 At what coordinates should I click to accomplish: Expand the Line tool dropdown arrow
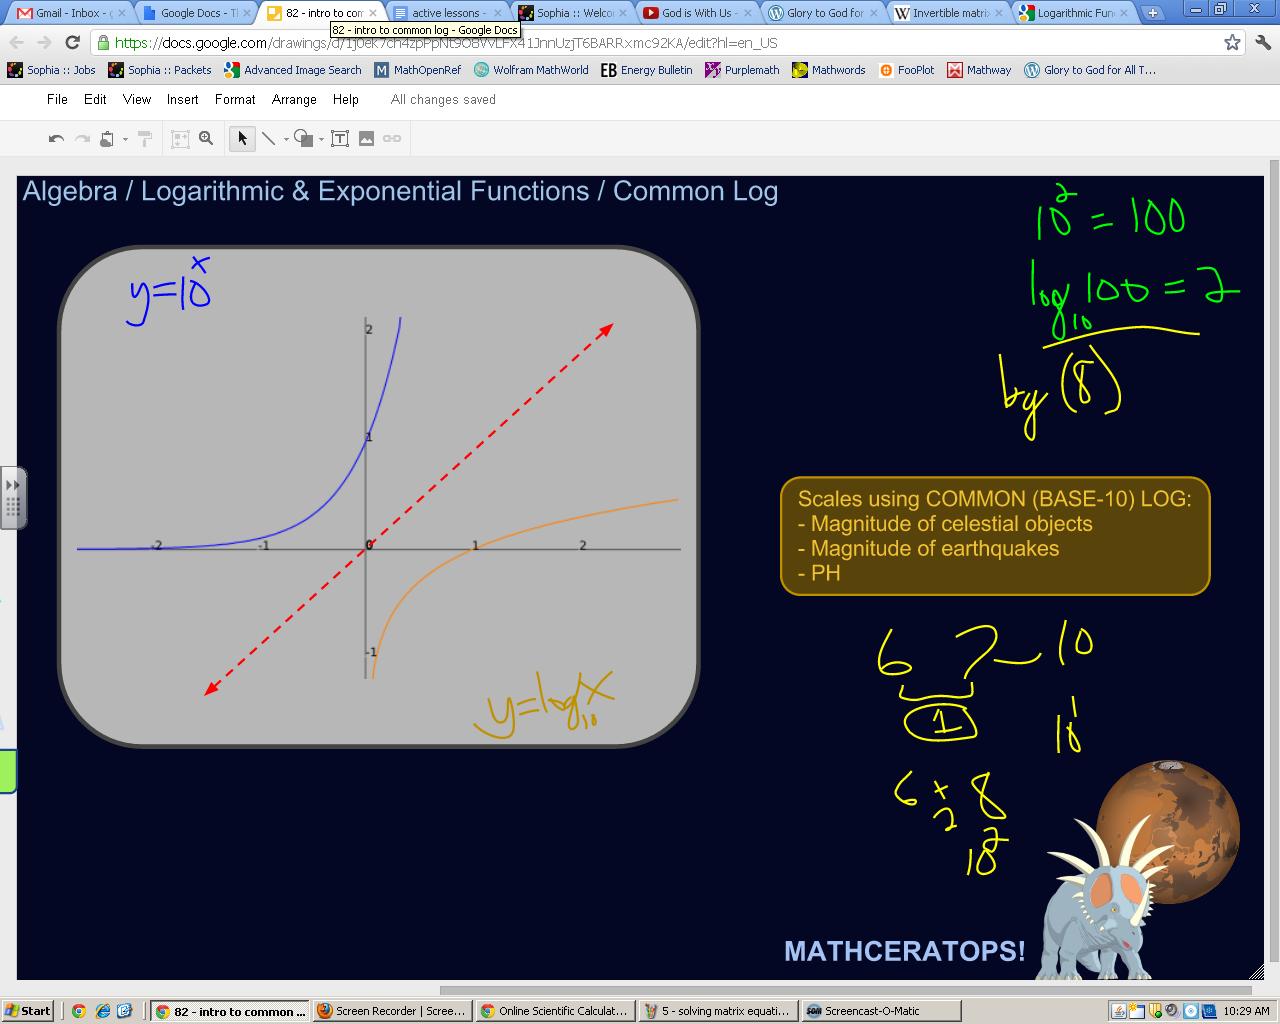coord(286,139)
